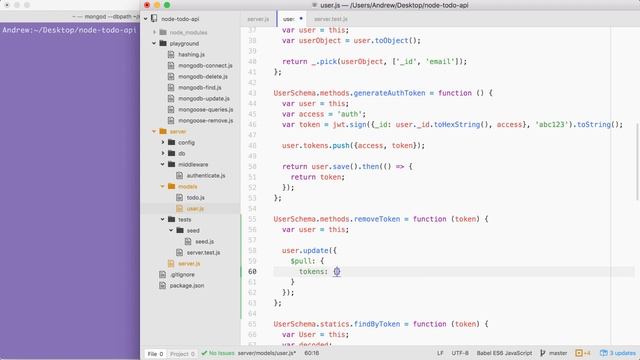Open the File 0 linter scope button

click(x=156, y=353)
